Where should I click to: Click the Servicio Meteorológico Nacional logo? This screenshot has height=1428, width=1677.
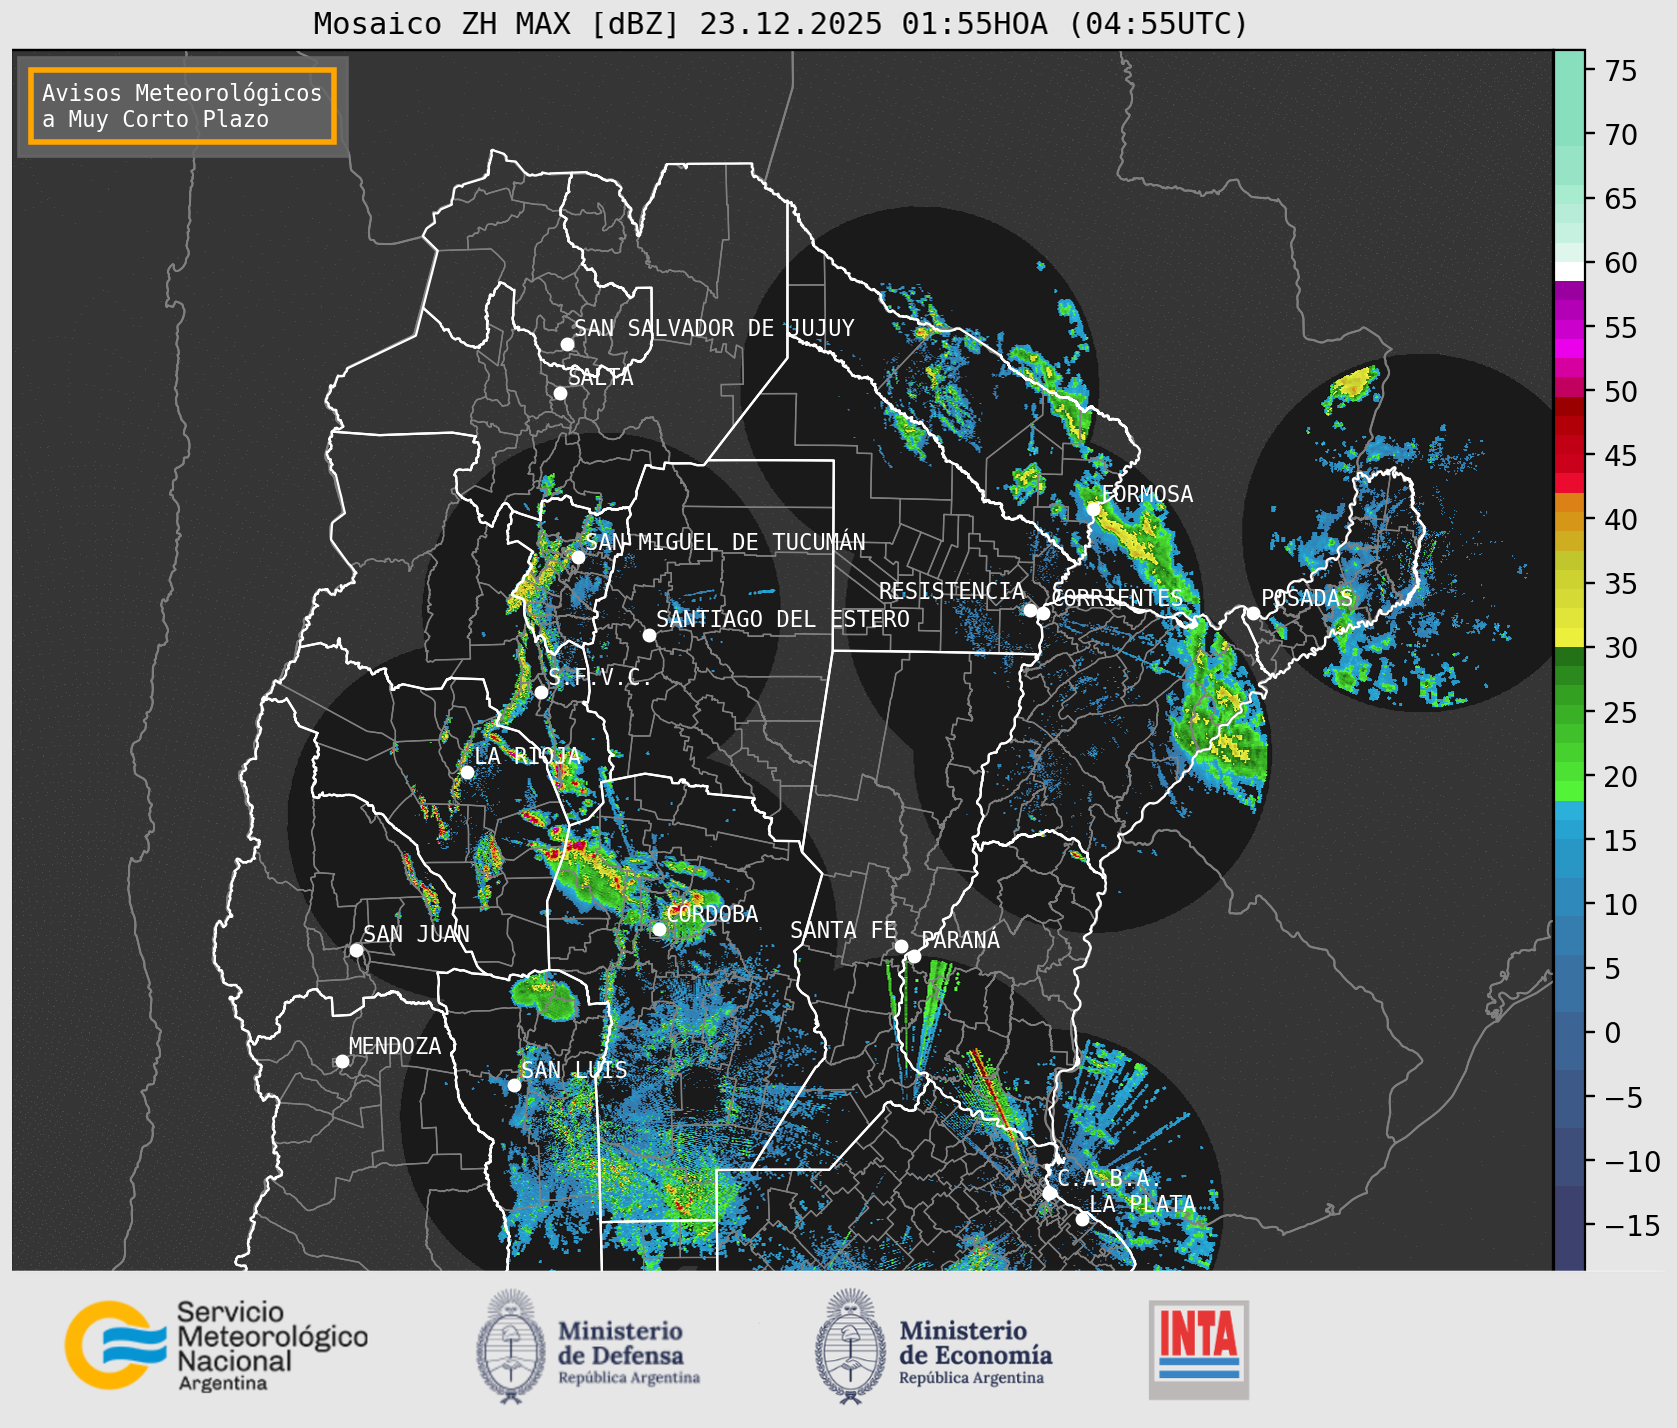pyautogui.click(x=216, y=1345)
